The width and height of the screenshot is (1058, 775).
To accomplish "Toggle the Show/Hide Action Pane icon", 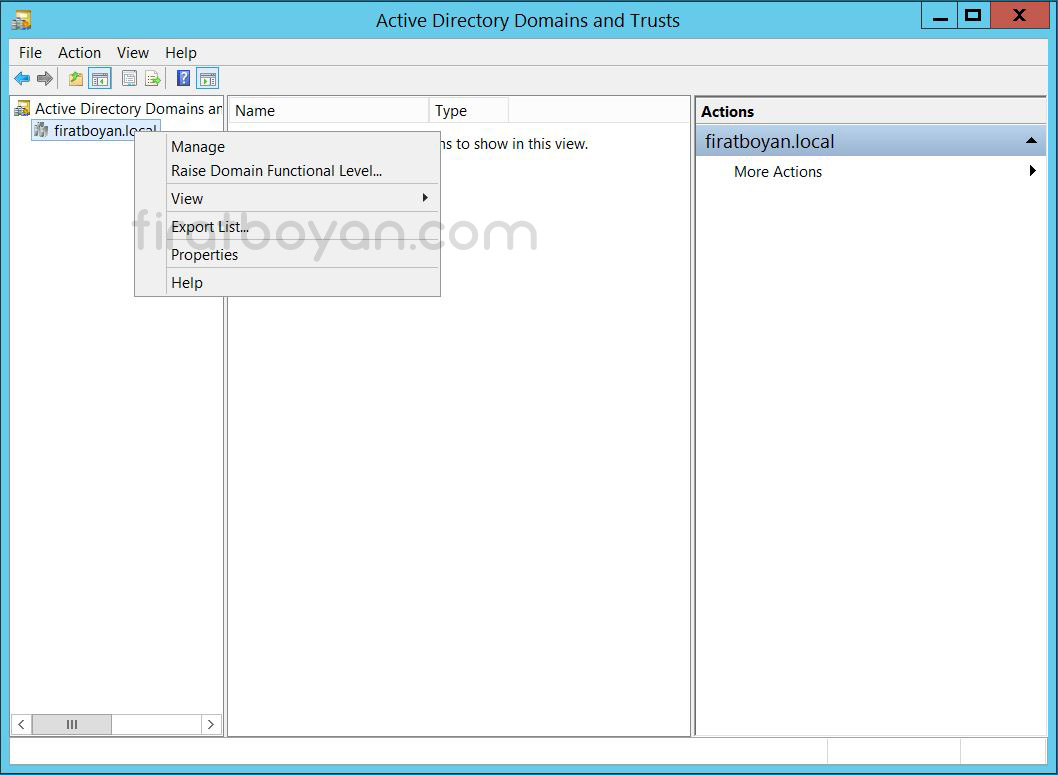I will point(208,79).
